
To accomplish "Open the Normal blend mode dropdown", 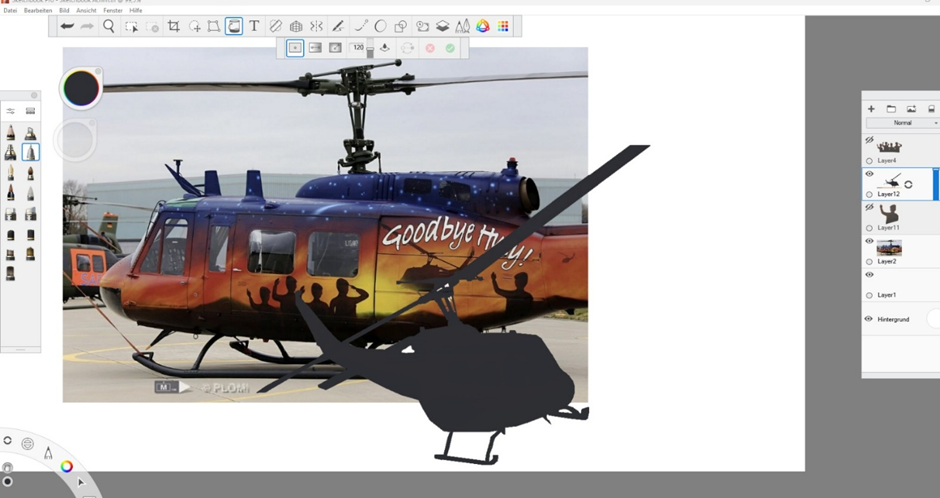I will 903,123.
